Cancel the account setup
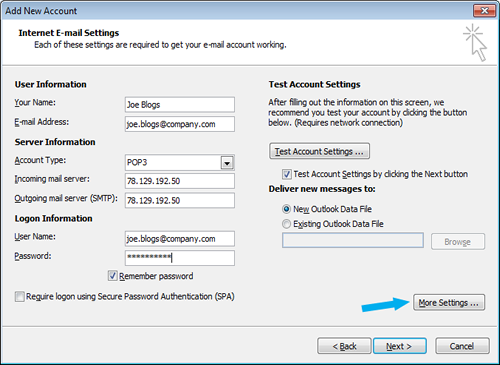Screen dimensions: 500x365 (462, 346)
